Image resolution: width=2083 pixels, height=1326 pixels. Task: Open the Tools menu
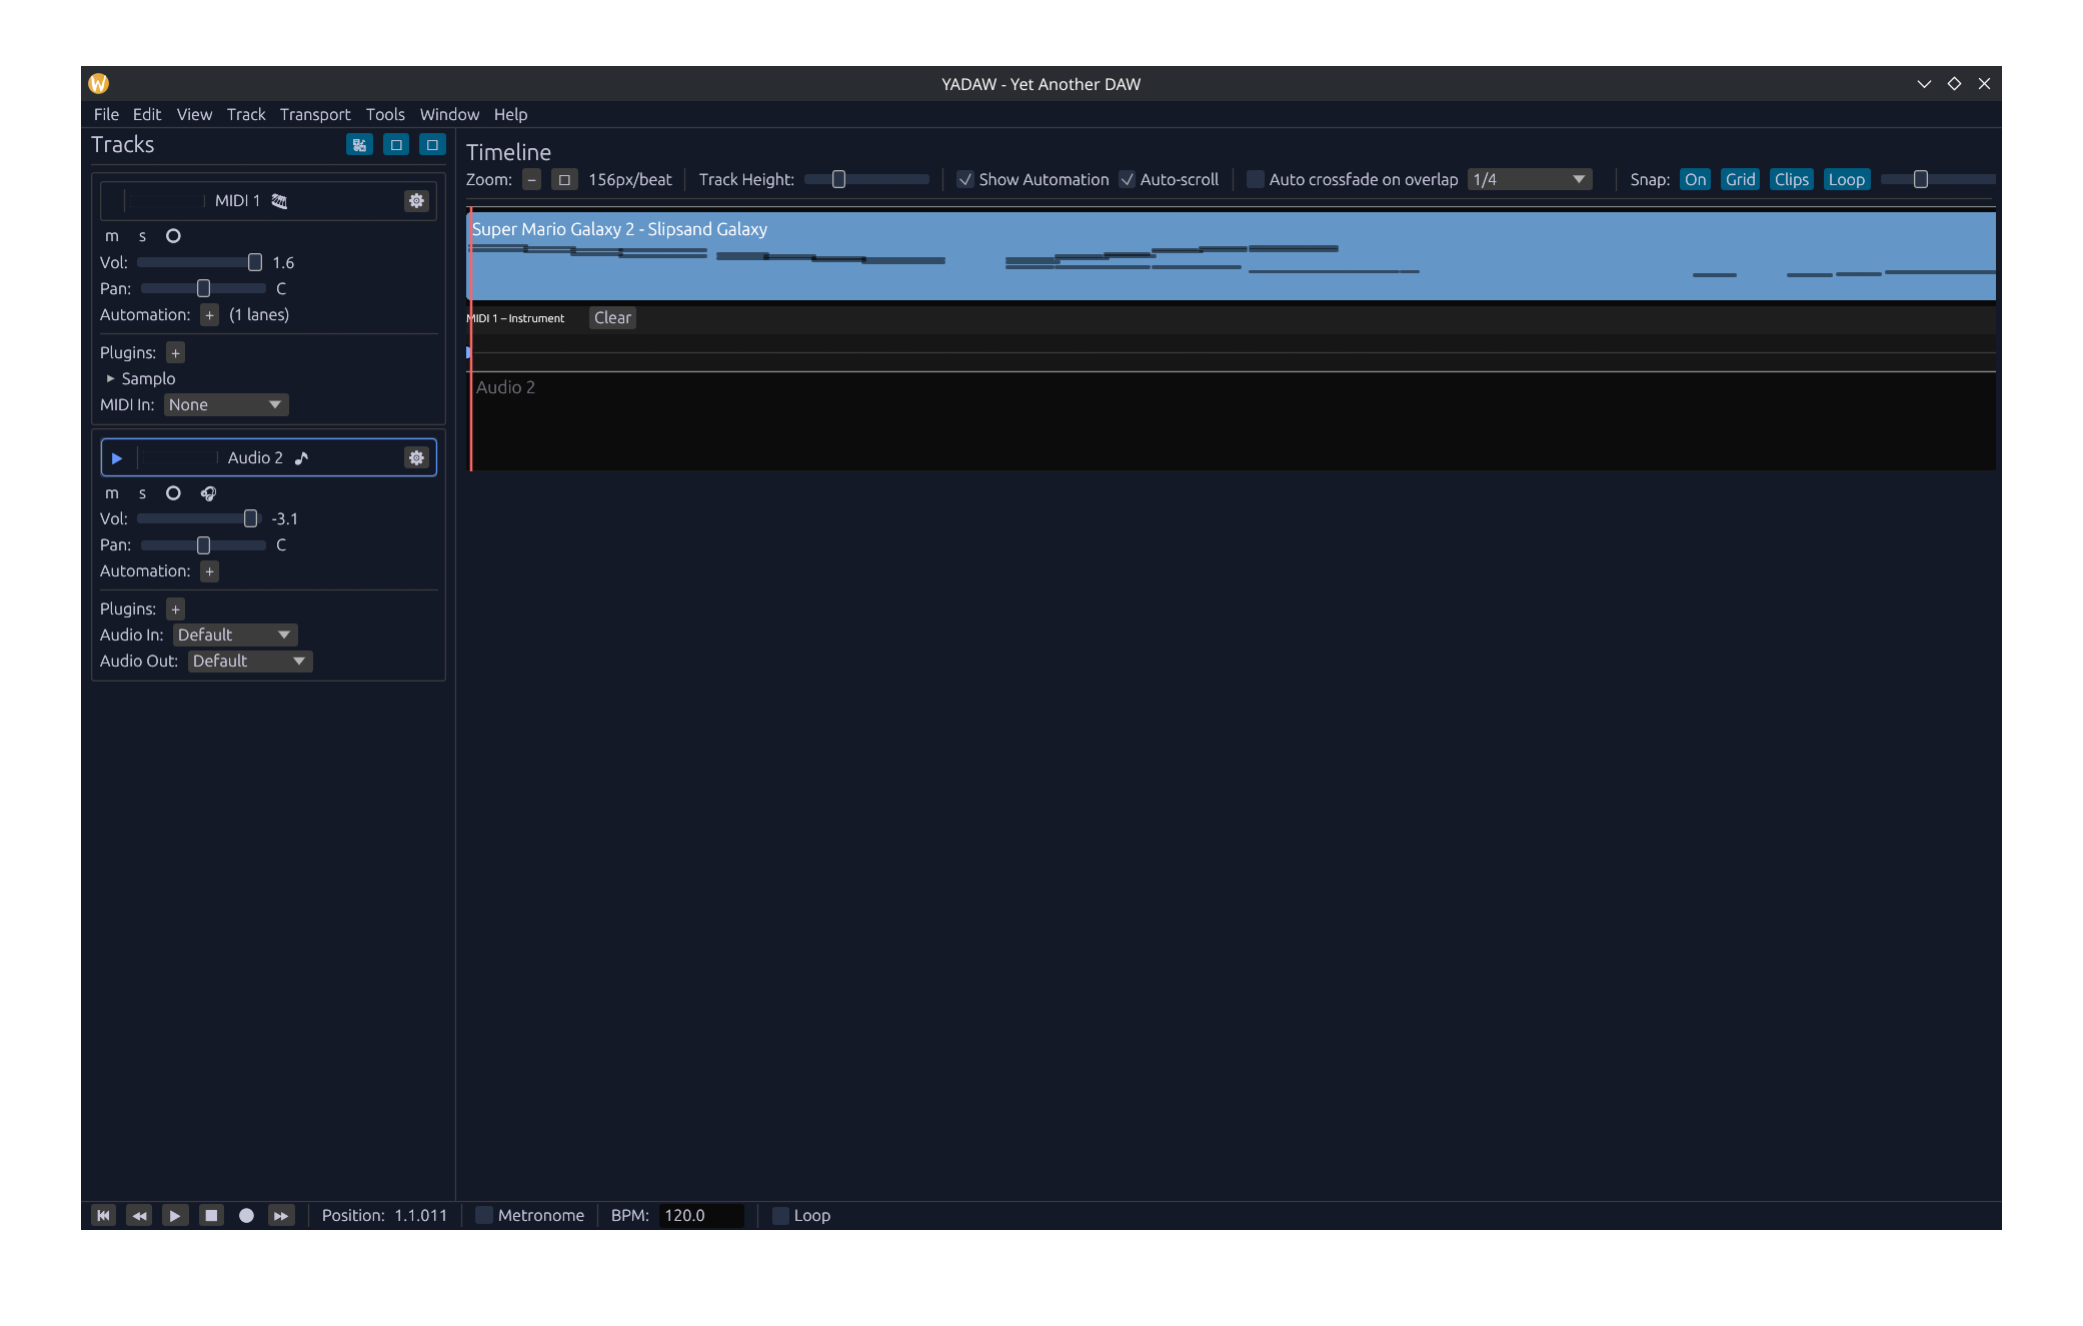tap(385, 115)
